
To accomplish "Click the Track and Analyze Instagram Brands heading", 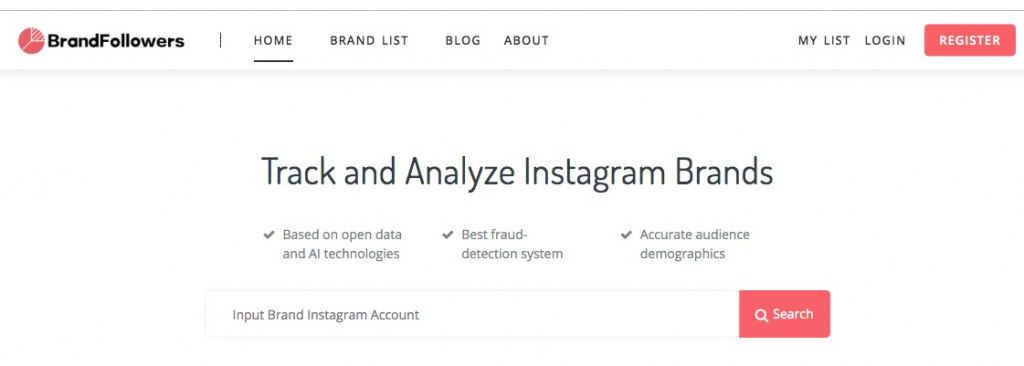I will click(x=517, y=173).
